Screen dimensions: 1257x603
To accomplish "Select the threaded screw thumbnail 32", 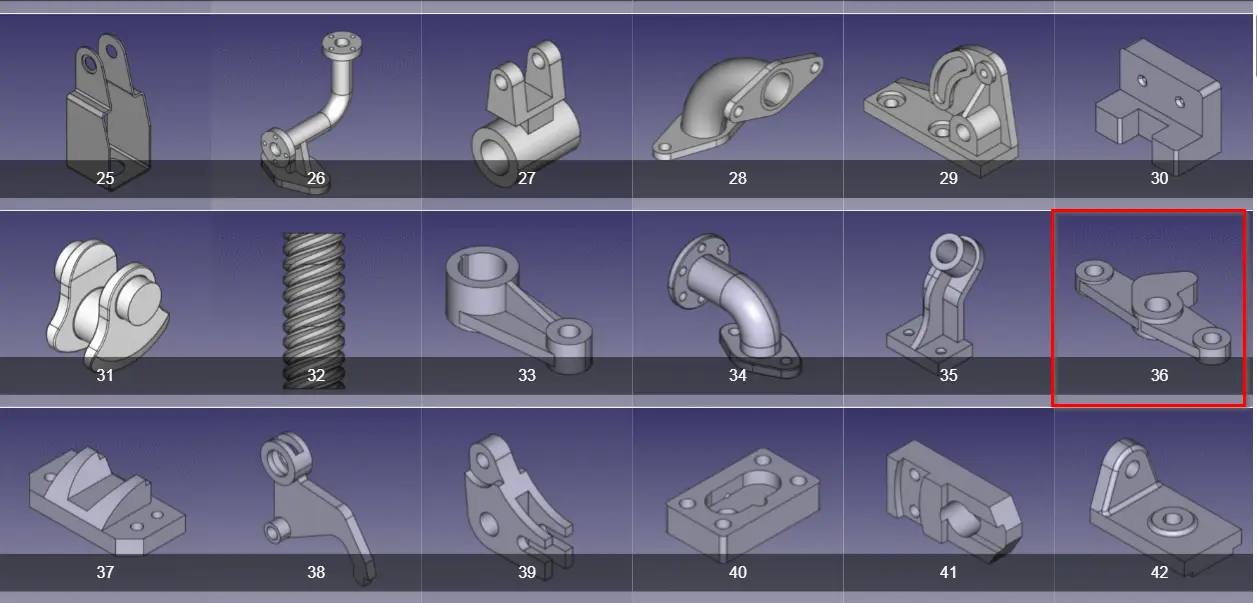I will click(316, 302).
